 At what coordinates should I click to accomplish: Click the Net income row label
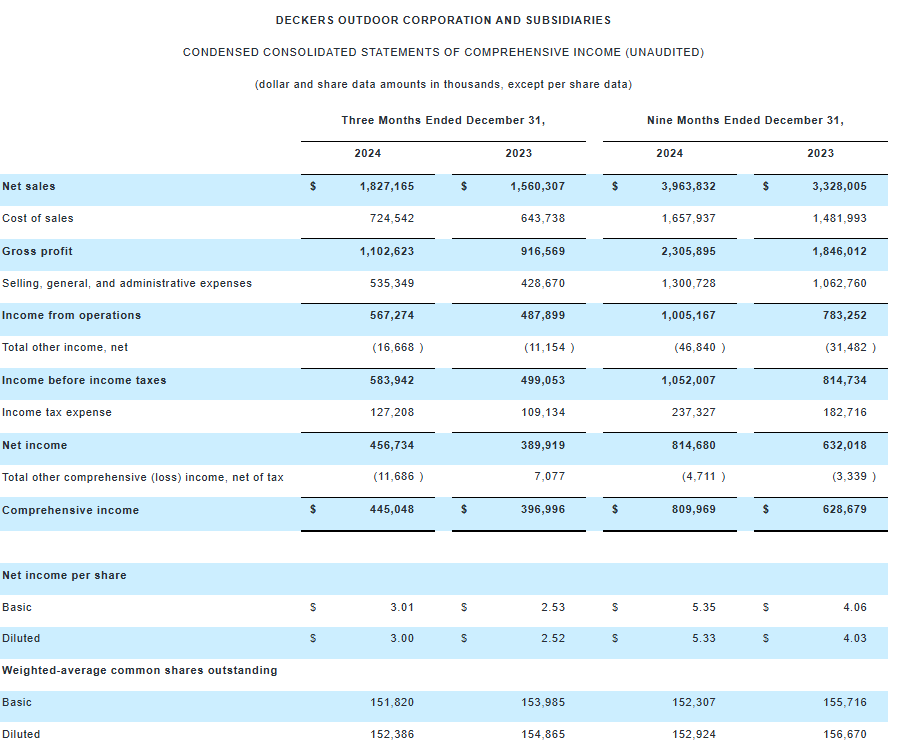34,445
